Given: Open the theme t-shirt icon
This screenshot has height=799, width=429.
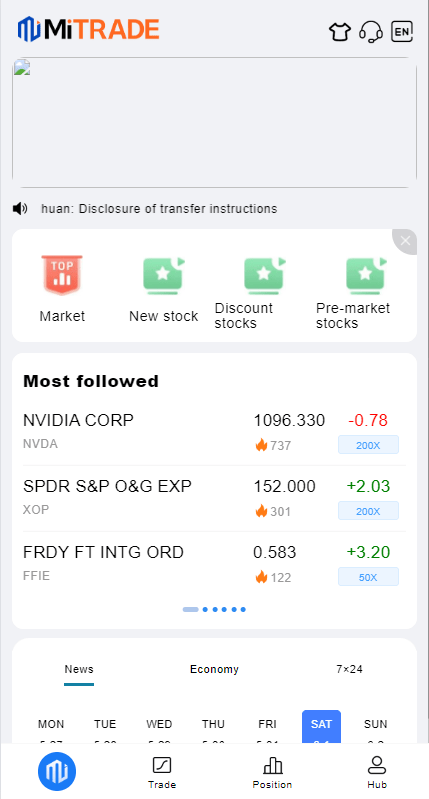Looking at the screenshot, I should 340,32.
